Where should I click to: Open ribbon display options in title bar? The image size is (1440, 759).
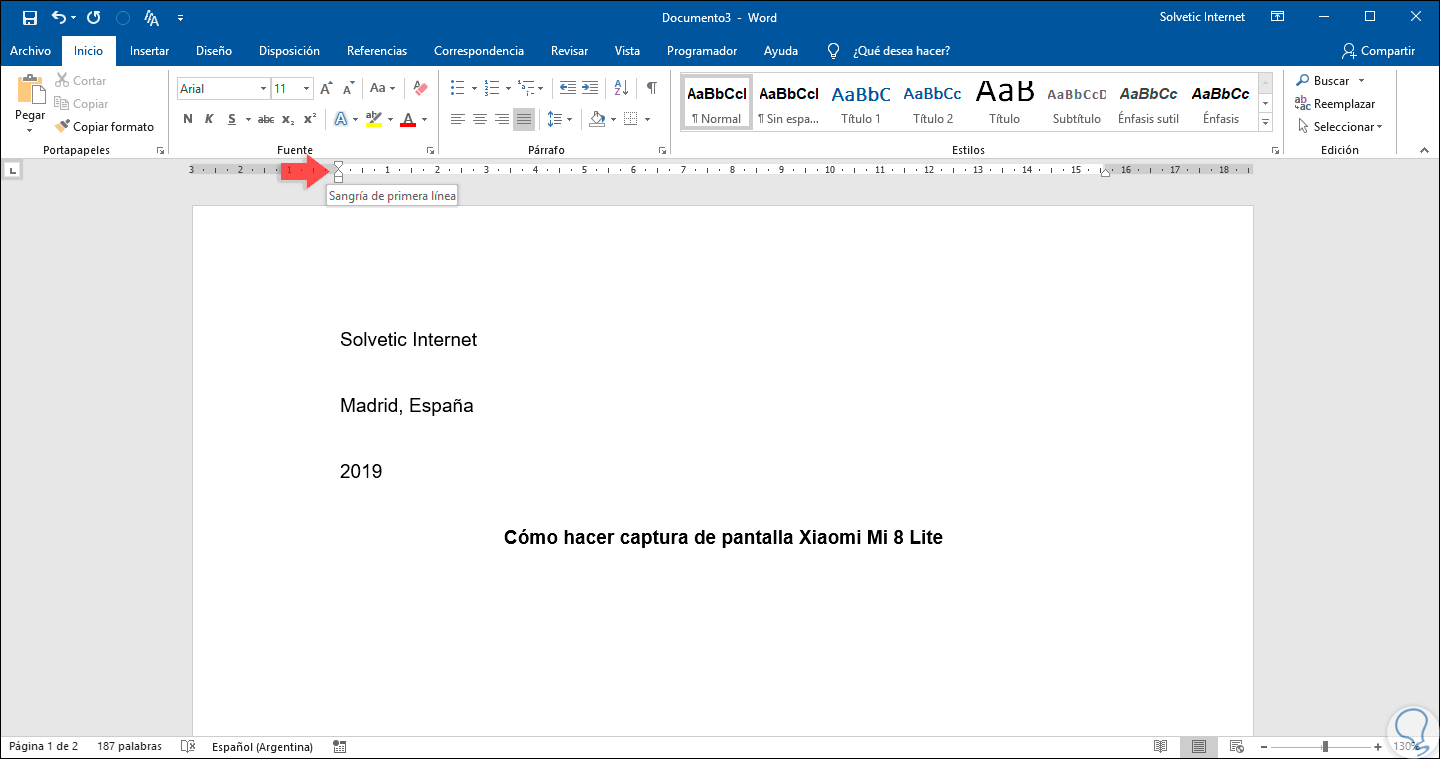1277,17
